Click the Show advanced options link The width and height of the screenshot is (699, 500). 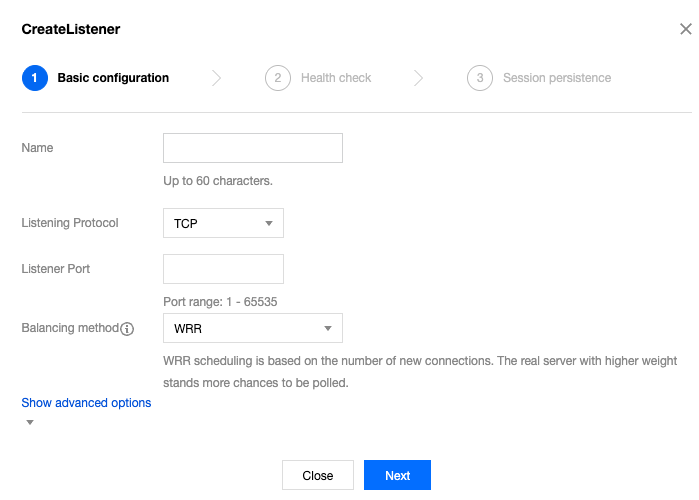pyautogui.click(x=86, y=403)
